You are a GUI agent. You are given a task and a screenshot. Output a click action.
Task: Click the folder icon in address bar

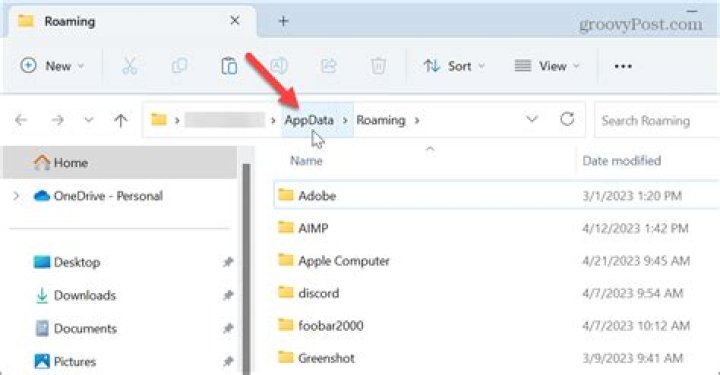(x=159, y=120)
